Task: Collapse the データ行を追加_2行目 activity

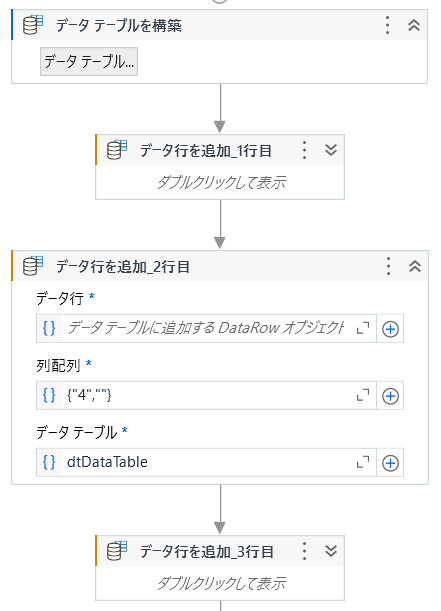Action: (x=415, y=266)
